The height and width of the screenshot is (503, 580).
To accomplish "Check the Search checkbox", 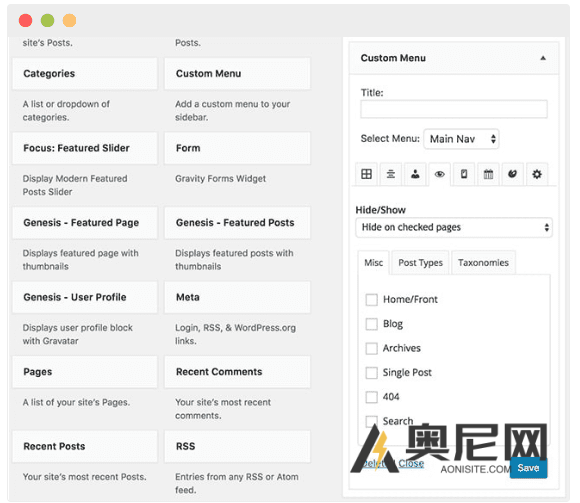I will (x=371, y=421).
